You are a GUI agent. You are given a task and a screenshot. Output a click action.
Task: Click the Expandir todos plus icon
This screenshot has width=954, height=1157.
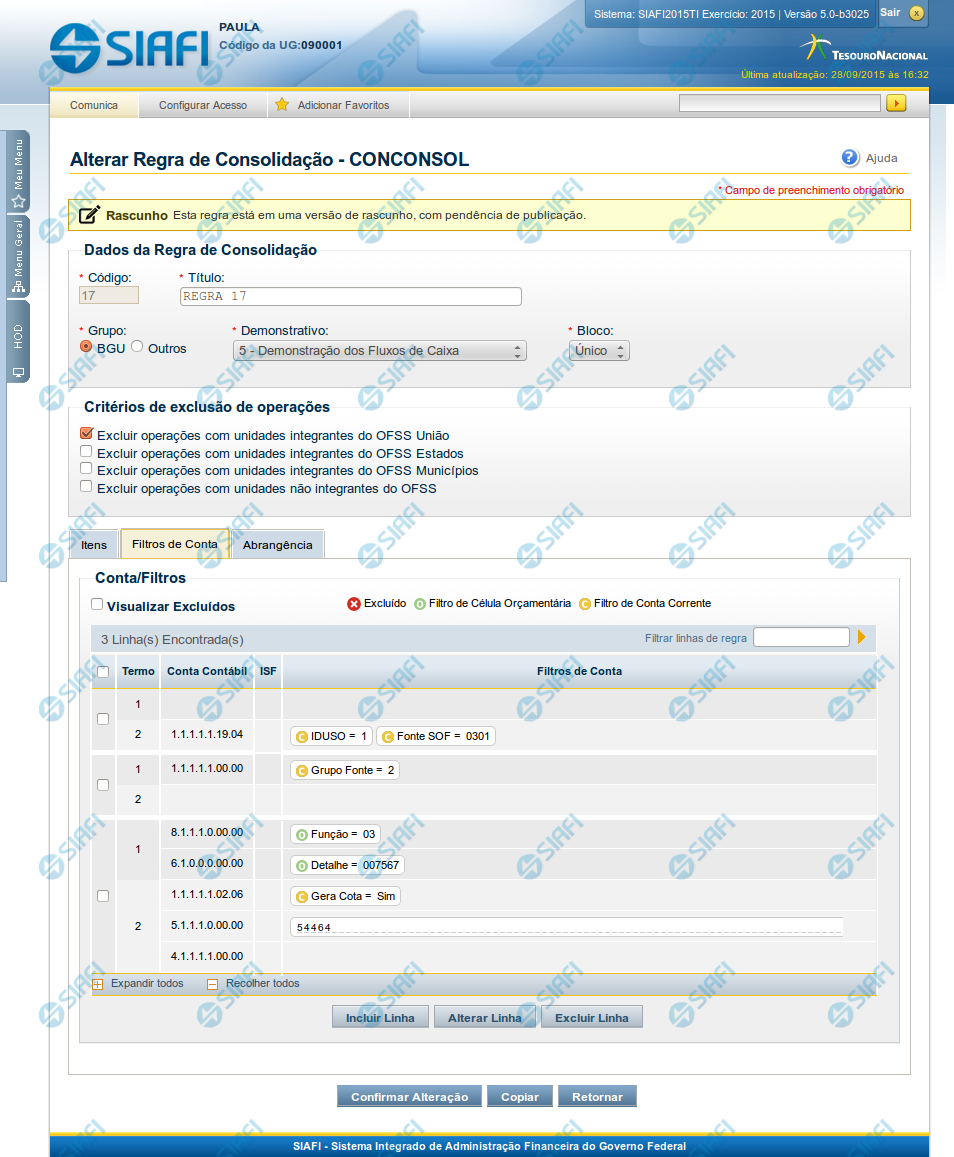[x=97, y=984]
